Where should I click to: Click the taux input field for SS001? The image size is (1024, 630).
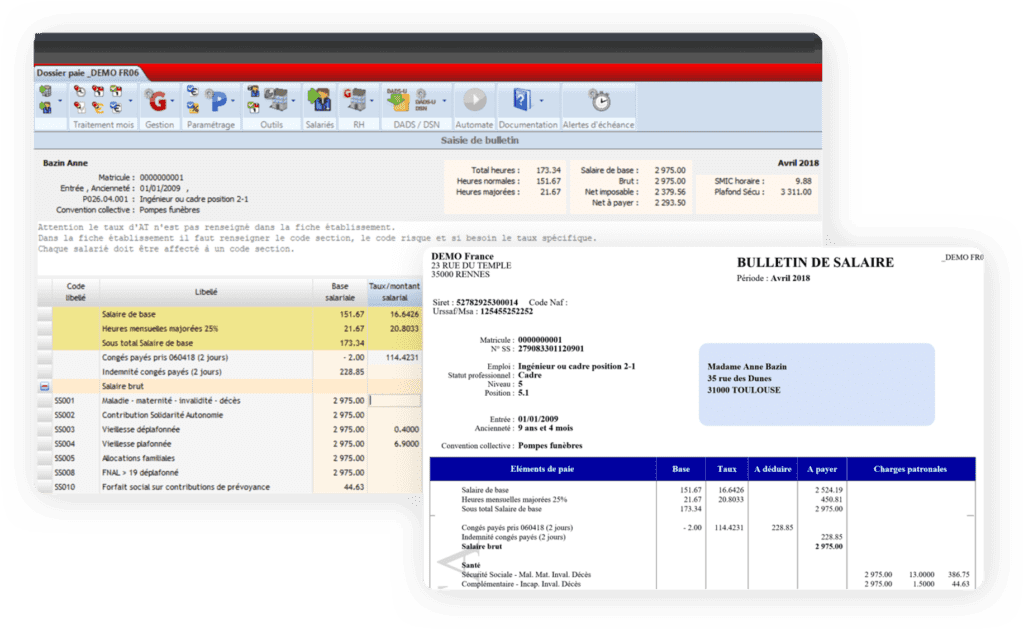point(394,400)
